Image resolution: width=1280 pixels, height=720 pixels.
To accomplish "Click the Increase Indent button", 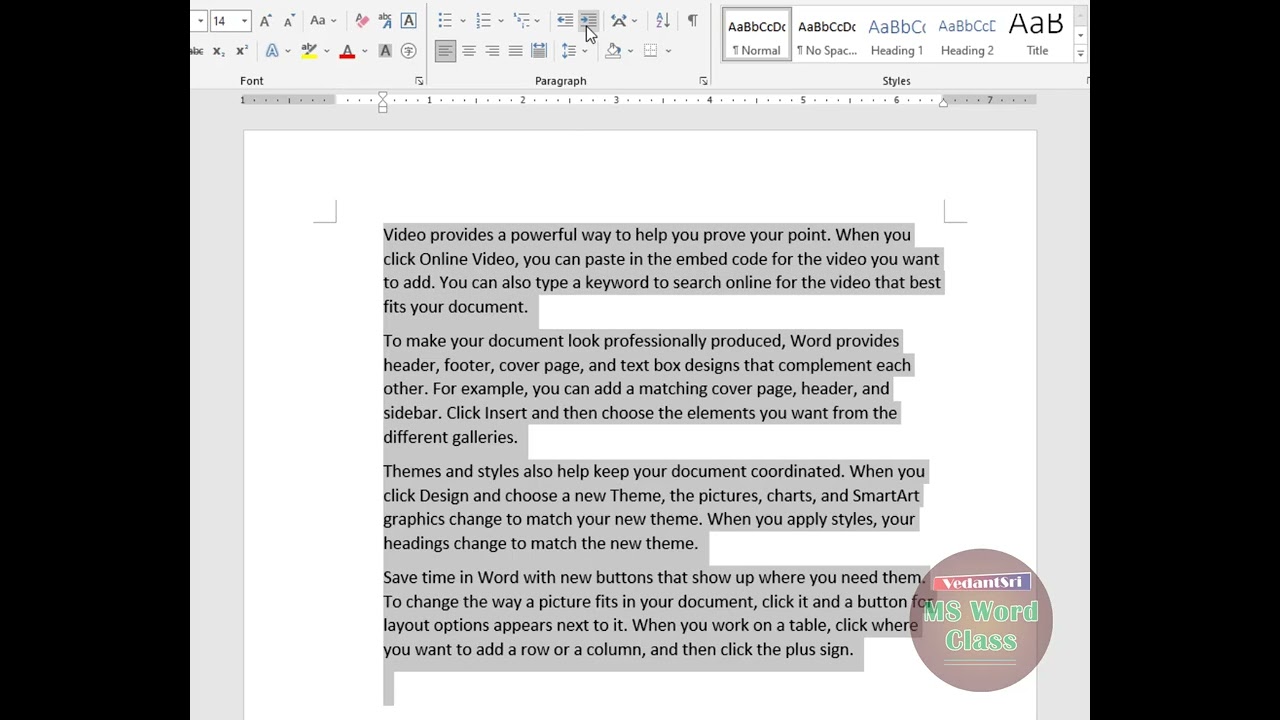I will click(588, 20).
